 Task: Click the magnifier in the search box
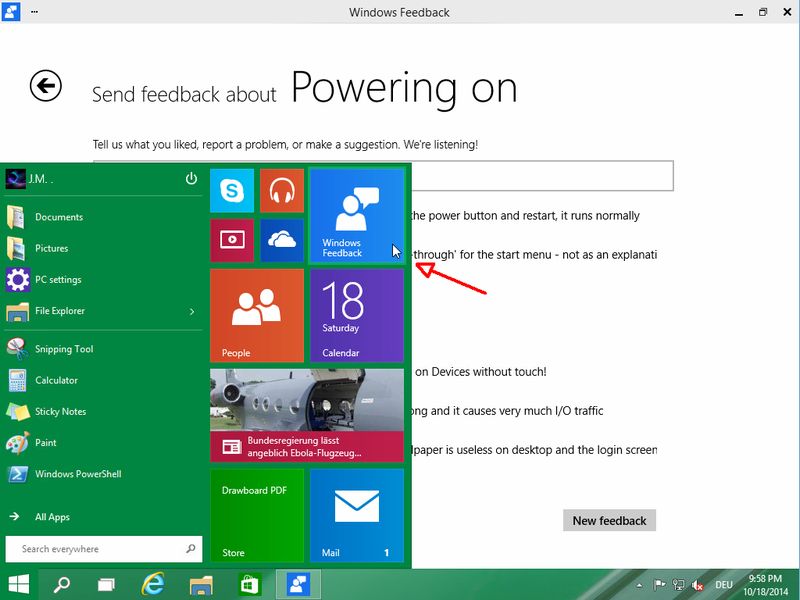(x=191, y=549)
